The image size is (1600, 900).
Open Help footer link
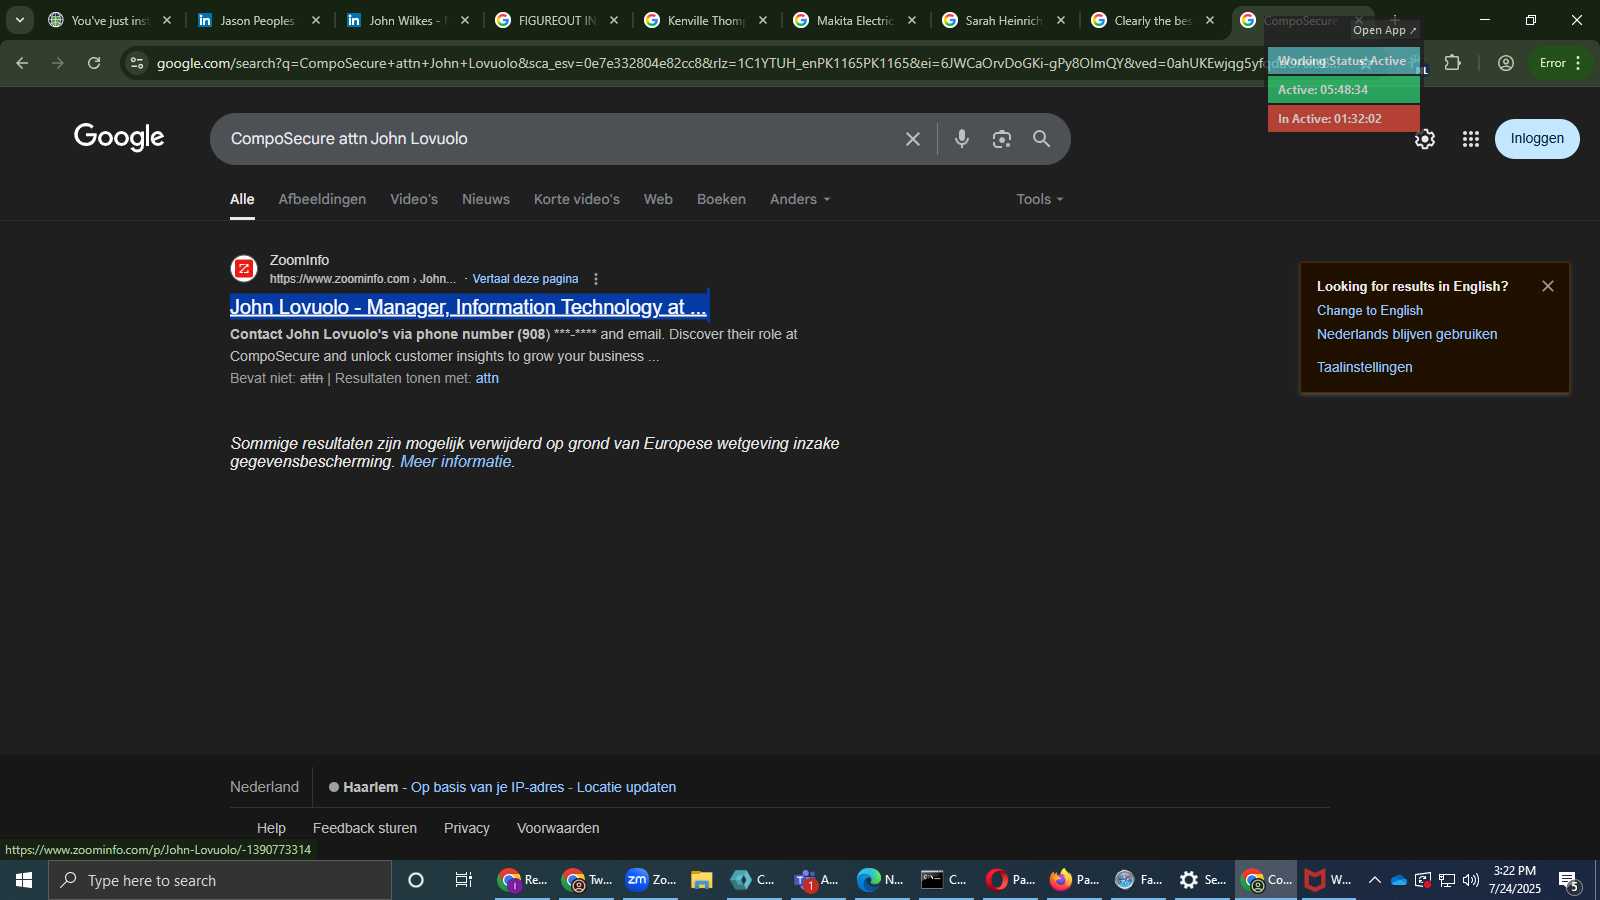(271, 828)
